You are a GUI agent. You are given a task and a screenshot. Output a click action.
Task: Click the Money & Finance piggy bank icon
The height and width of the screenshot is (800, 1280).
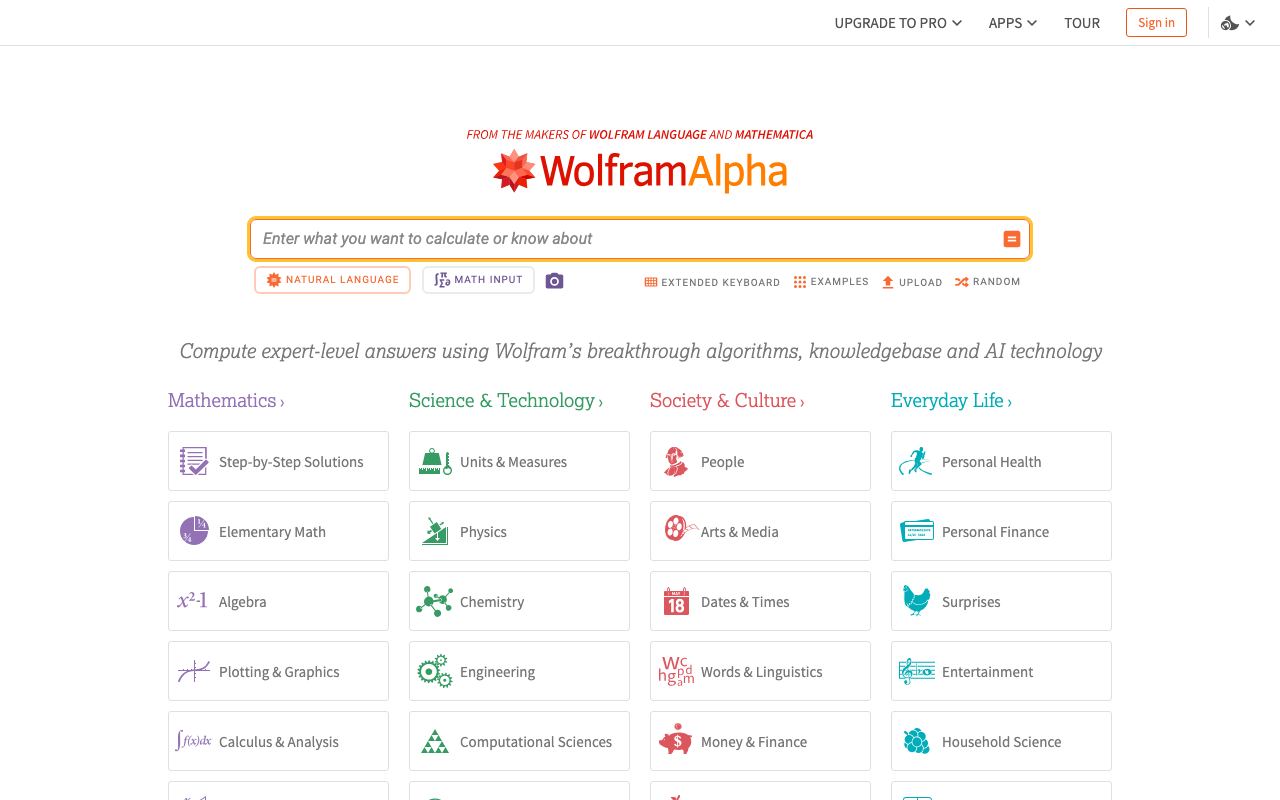(x=676, y=740)
